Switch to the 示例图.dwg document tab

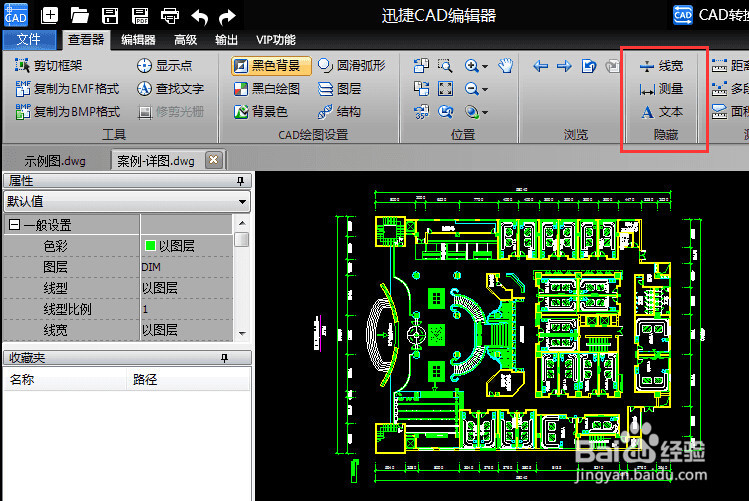pyautogui.click(x=55, y=161)
